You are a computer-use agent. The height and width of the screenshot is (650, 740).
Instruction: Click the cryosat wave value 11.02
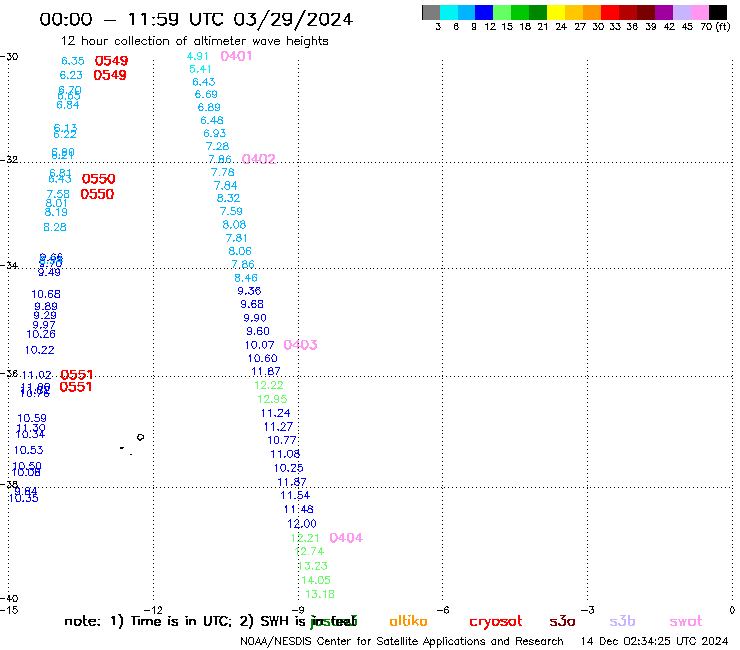click(37, 375)
